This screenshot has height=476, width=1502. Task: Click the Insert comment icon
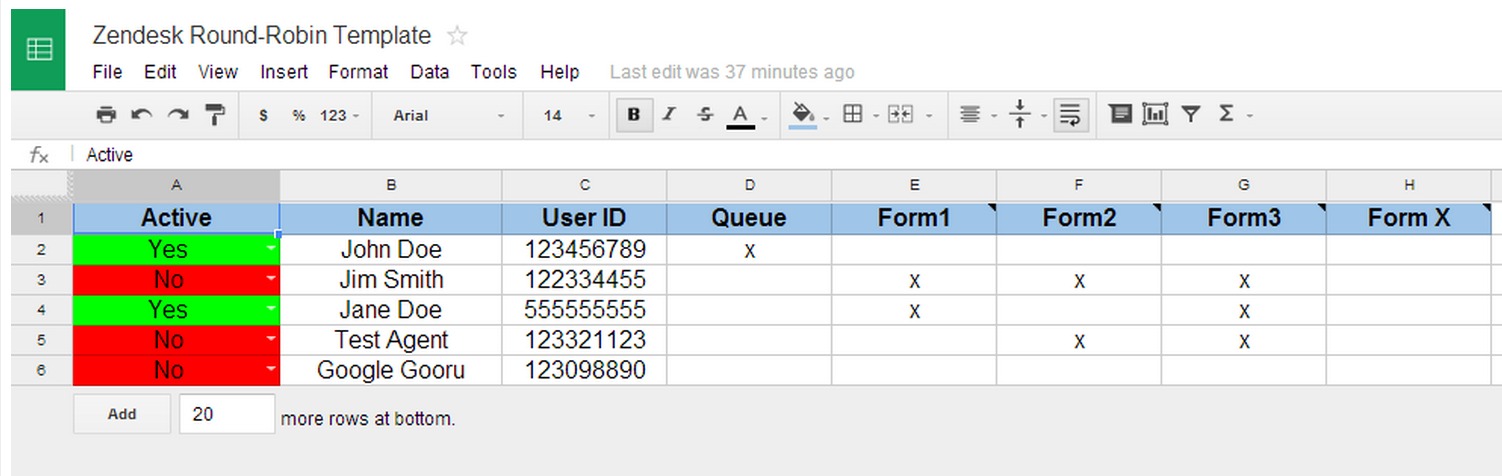click(1121, 115)
